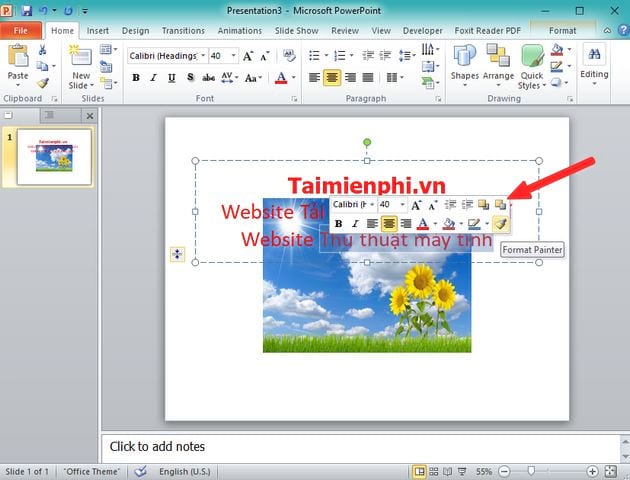
Task: Toggle Italic on mini toolbar
Action: click(x=355, y=223)
